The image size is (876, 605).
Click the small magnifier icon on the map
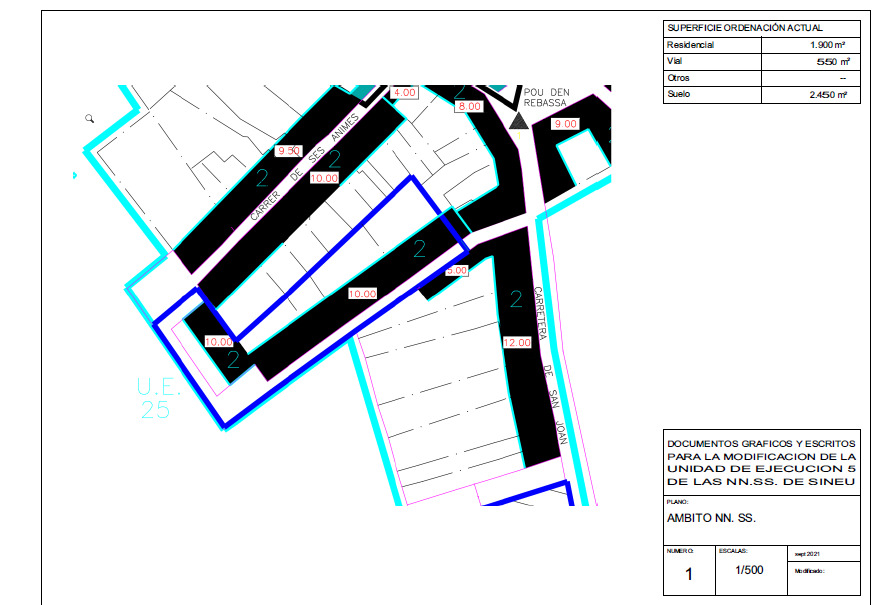(x=90, y=118)
